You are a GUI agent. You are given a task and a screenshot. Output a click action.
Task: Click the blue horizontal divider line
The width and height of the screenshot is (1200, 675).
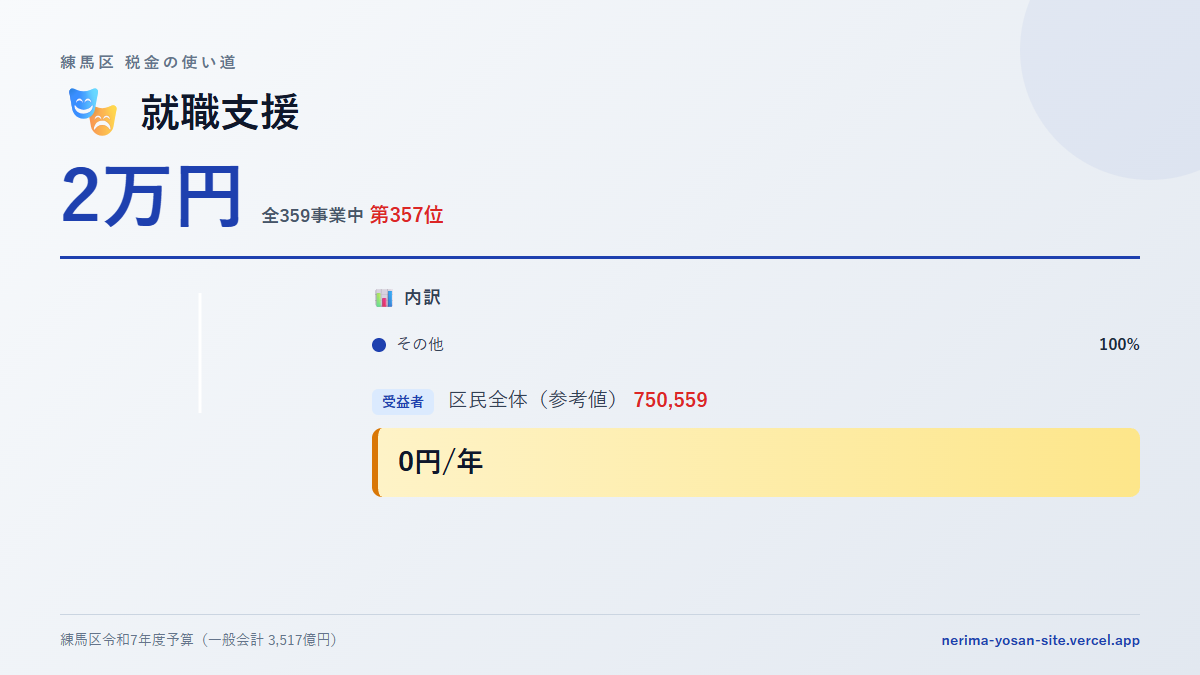600,257
